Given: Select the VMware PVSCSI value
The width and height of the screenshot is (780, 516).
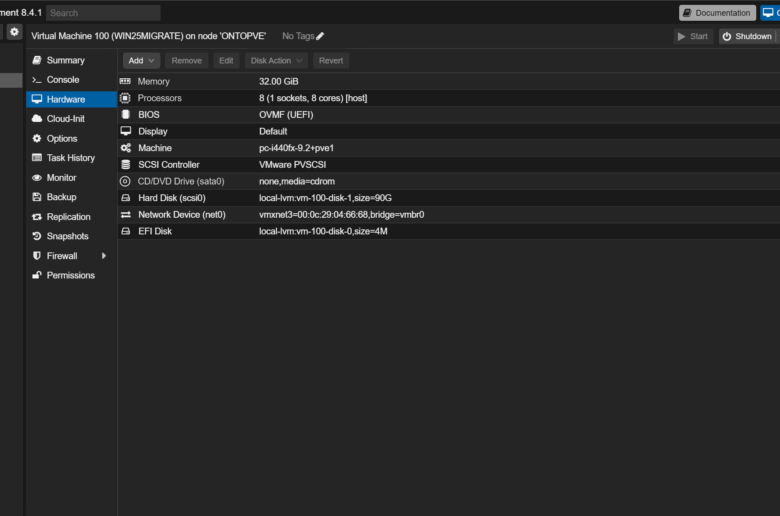Looking at the screenshot, I should pyautogui.click(x=292, y=165).
